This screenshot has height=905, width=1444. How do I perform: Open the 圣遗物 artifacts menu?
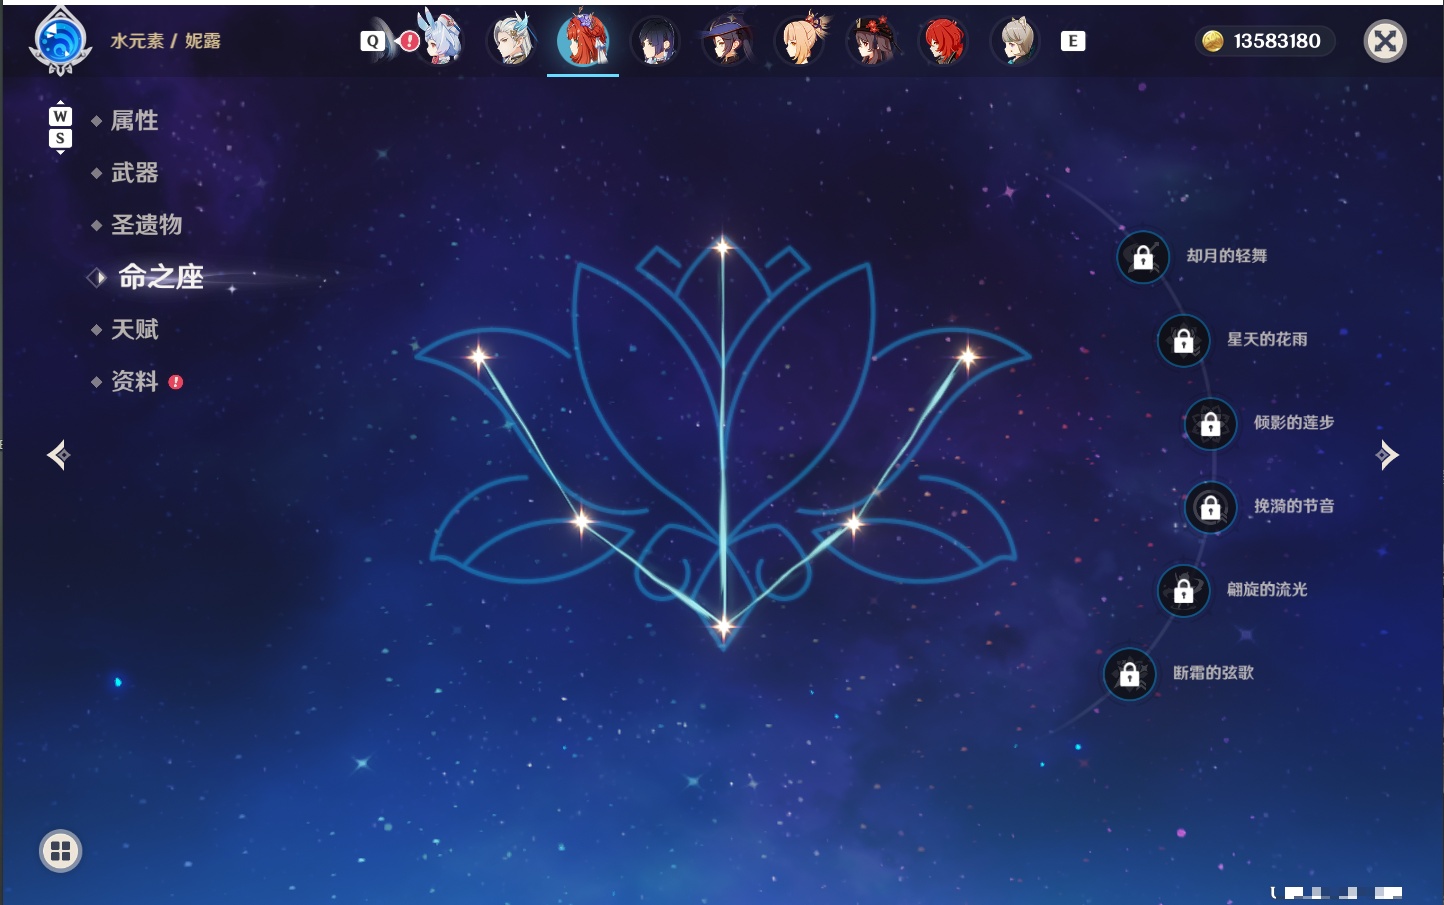click(146, 225)
